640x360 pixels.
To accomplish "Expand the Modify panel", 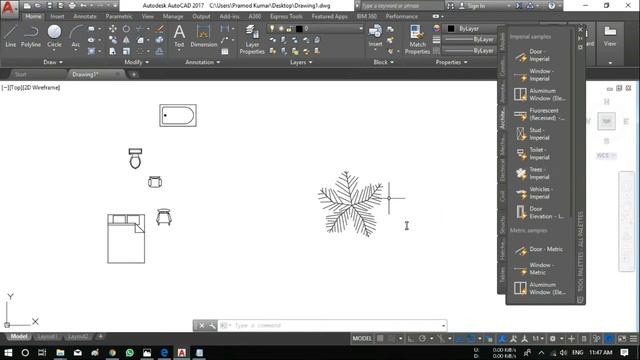I will [x=137, y=62].
